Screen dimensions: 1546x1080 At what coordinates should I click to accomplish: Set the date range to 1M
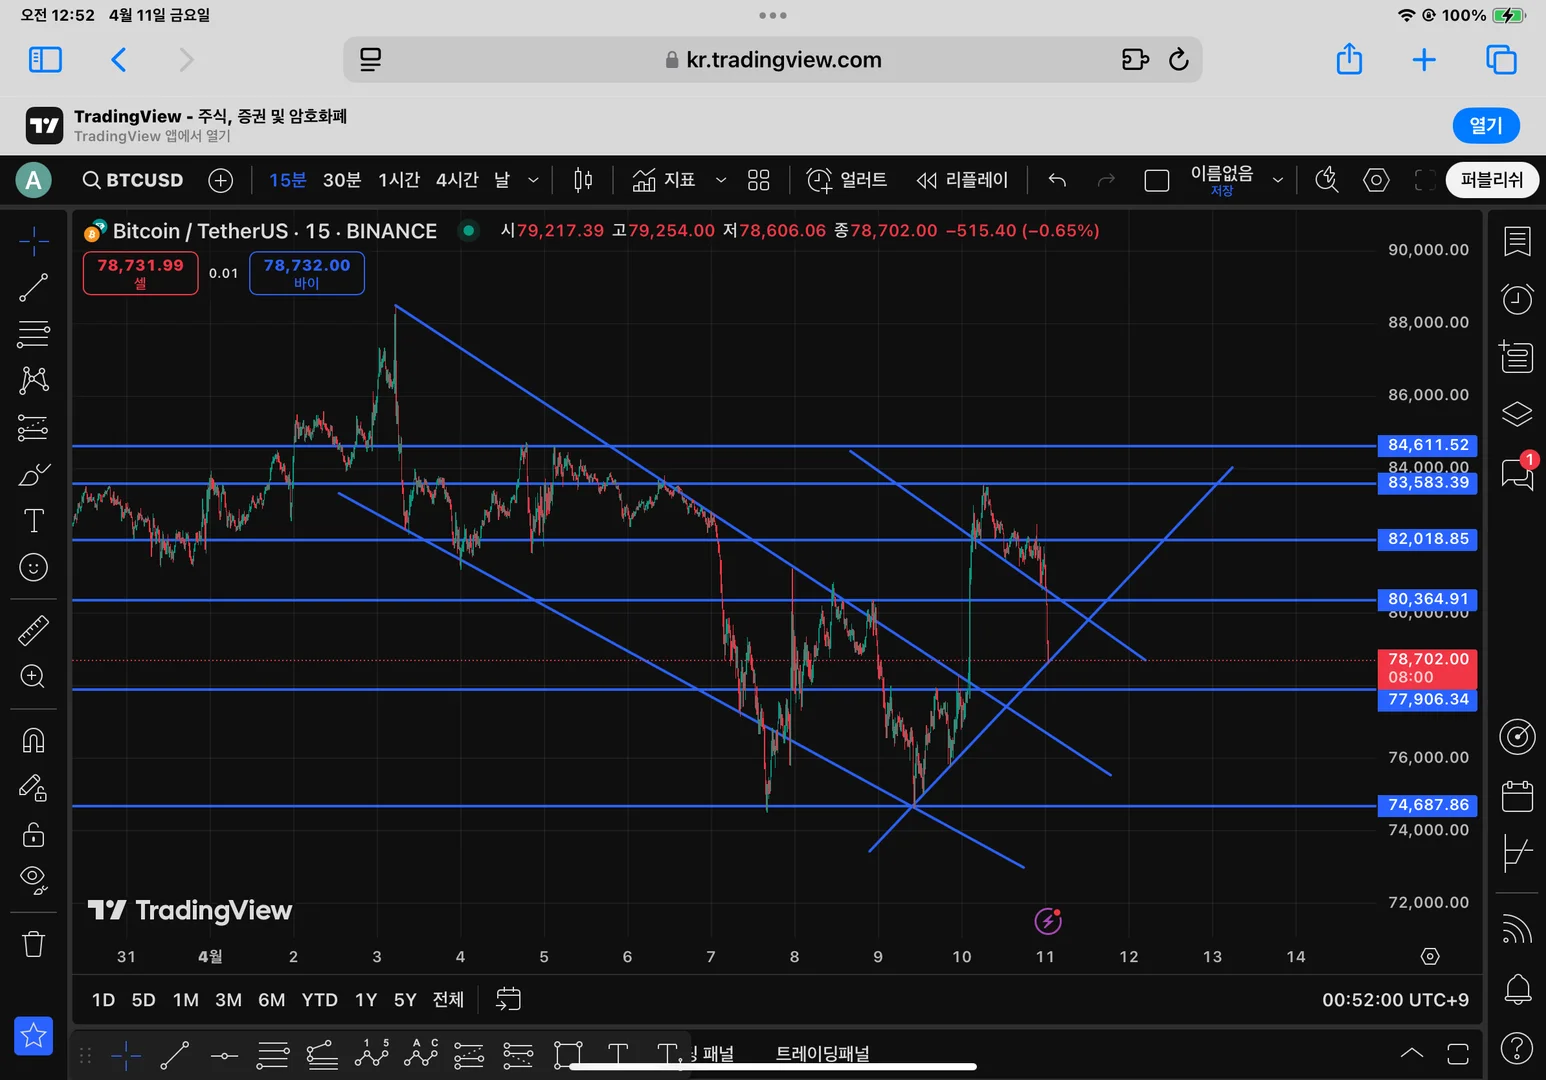pyautogui.click(x=186, y=1000)
